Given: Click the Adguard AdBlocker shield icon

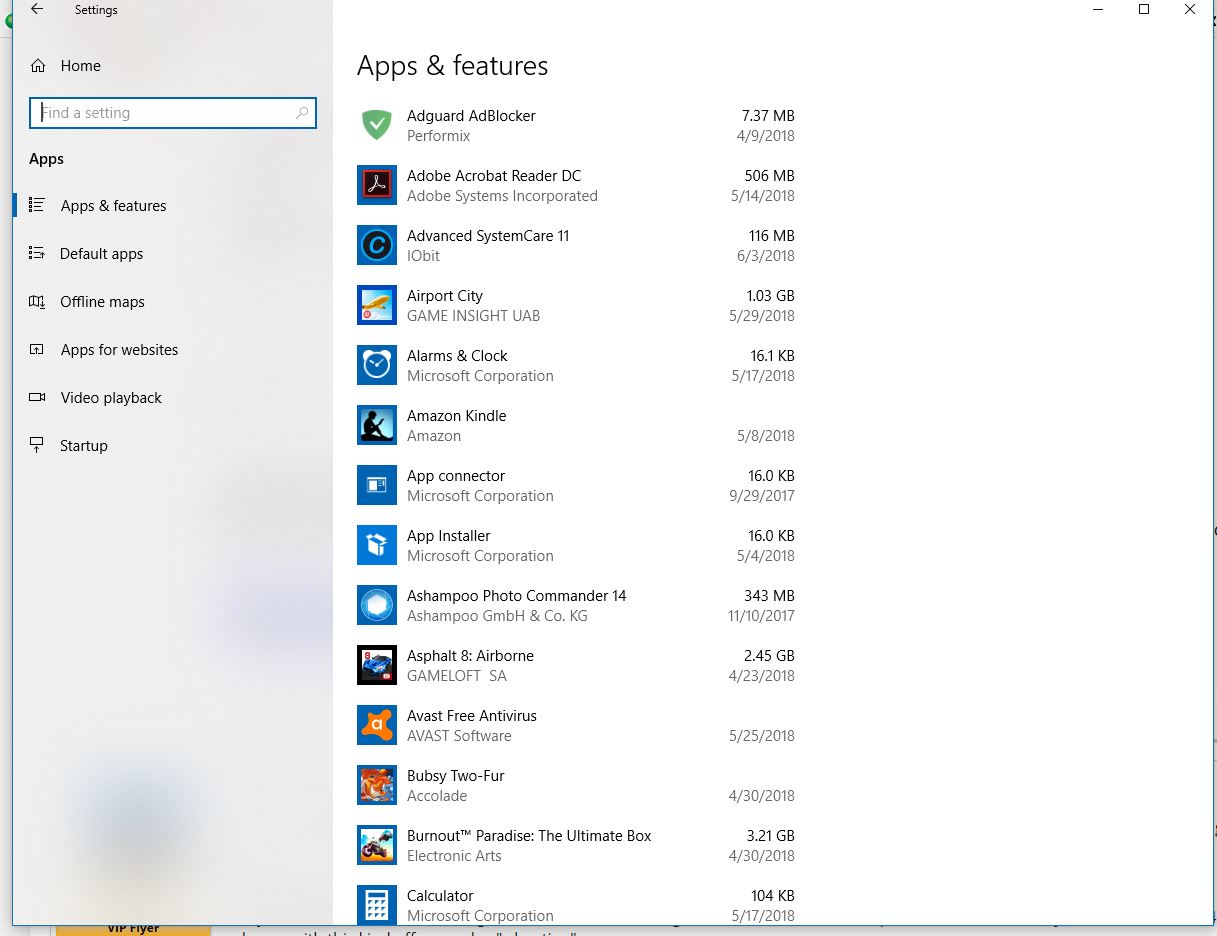Looking at the screenshot, I should (x=377, y=125).
